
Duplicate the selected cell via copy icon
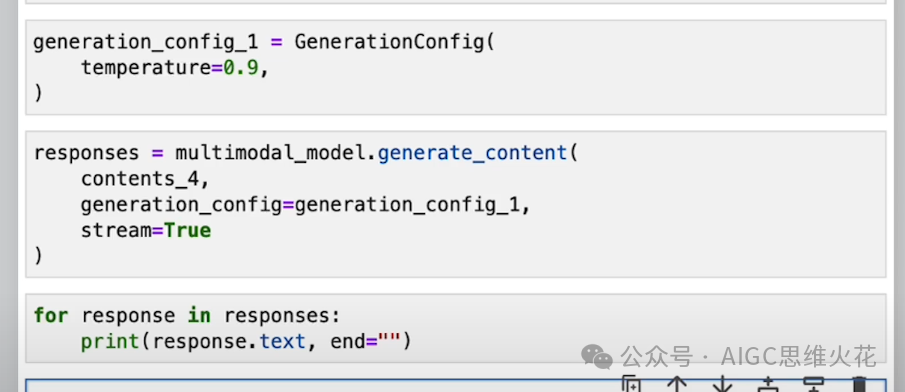coord(631,384)
